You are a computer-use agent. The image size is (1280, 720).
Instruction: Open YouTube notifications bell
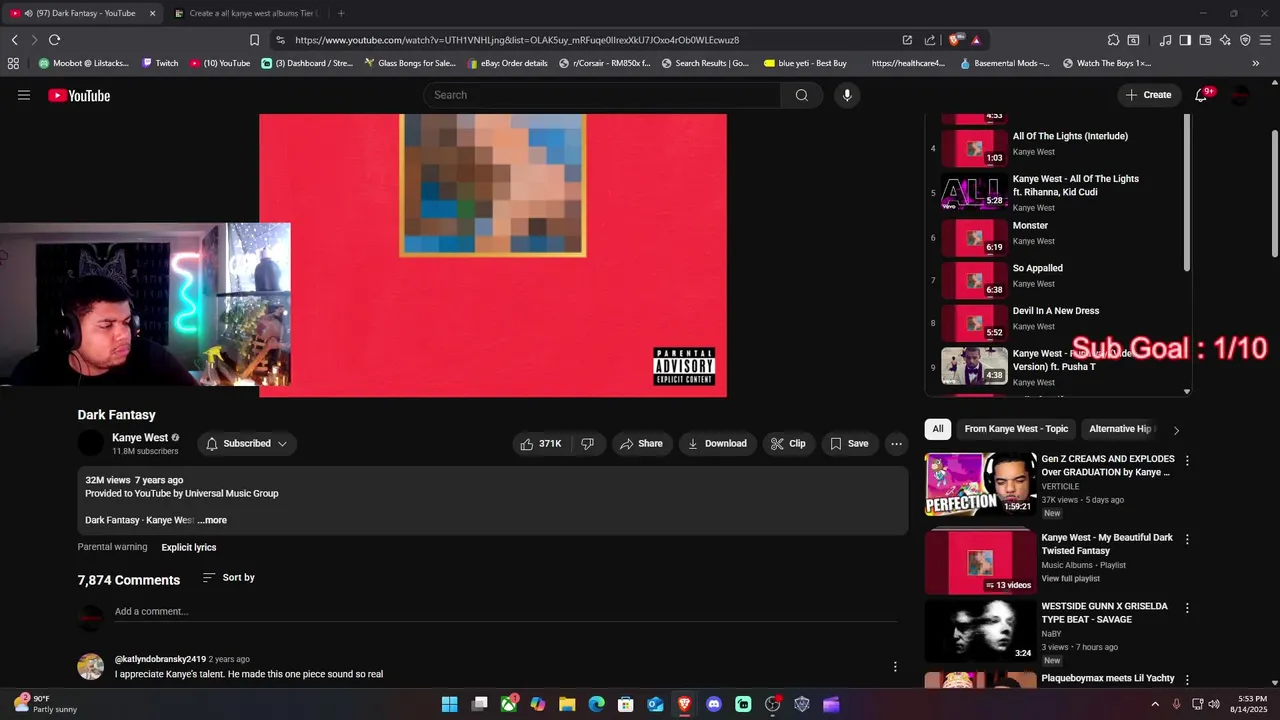[1201, 95]
